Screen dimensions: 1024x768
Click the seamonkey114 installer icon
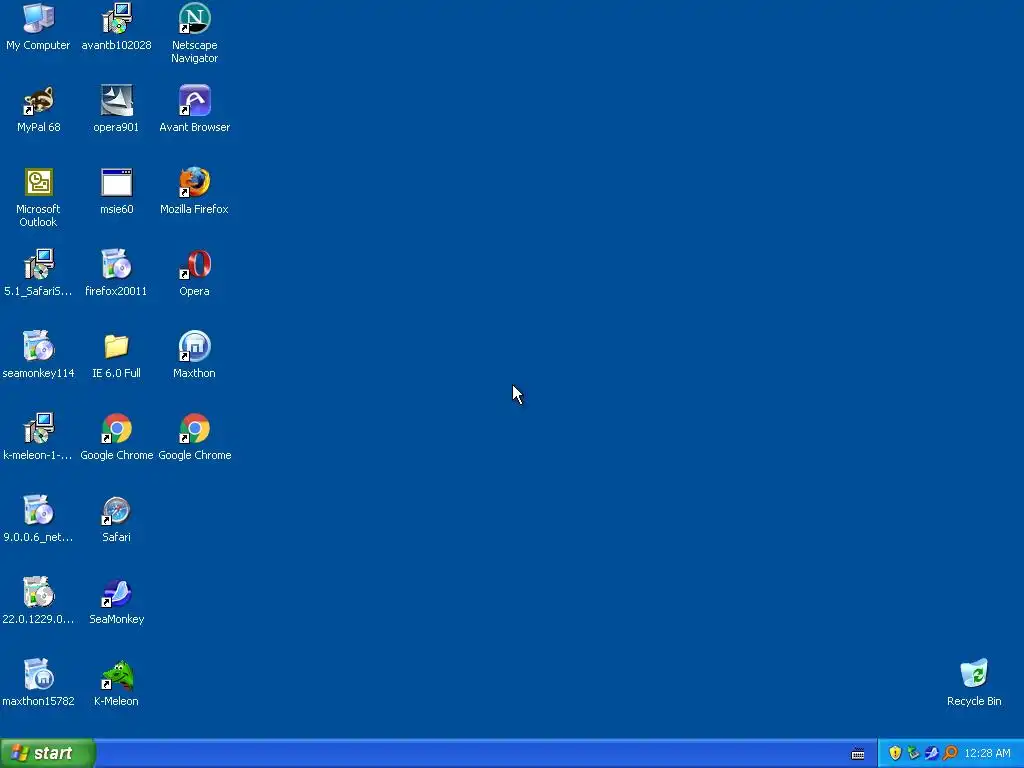click(x=38, y=346)
